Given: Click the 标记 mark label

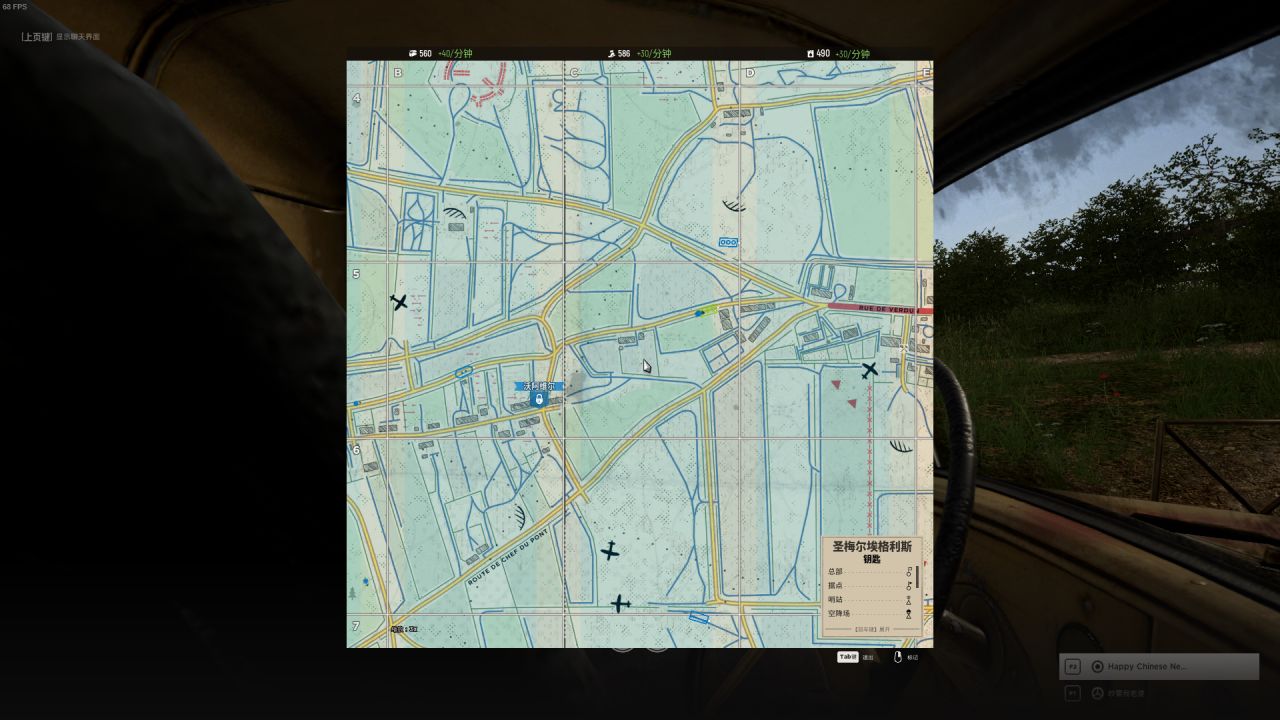Looking at the screenshot, I should pyautogui.click(x=912, y=657).
